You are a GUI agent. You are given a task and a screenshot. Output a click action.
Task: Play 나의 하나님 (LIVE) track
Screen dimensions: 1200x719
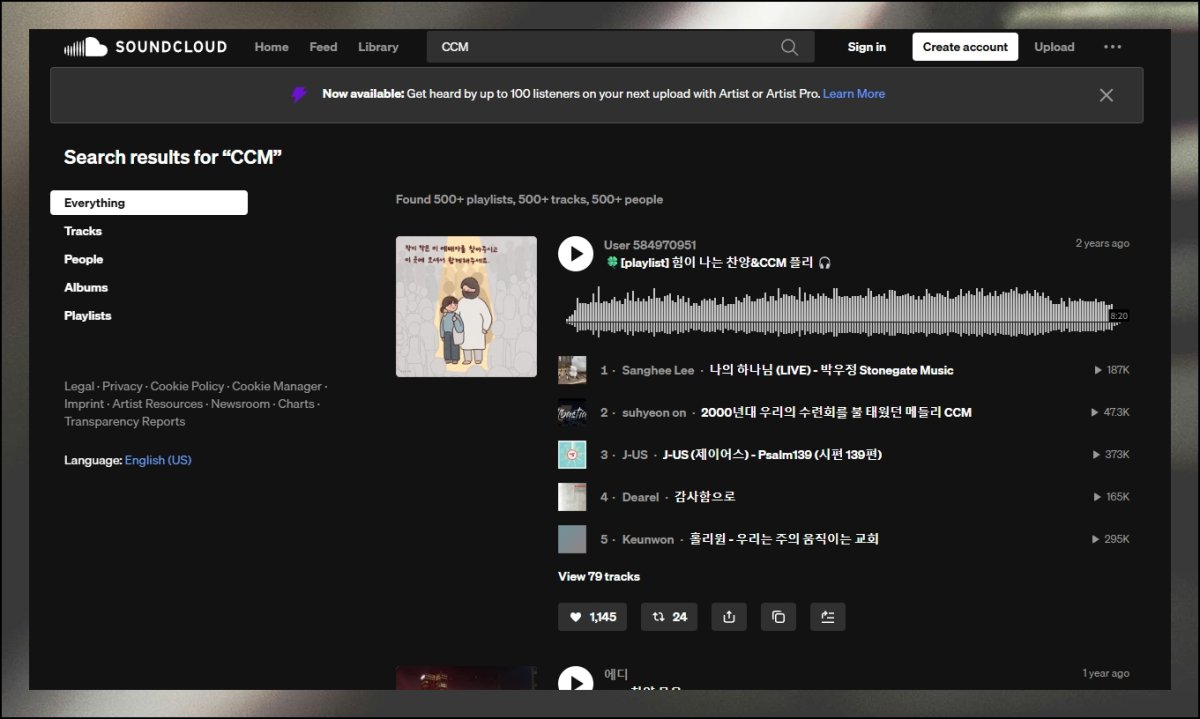click(x=831, y=370)
